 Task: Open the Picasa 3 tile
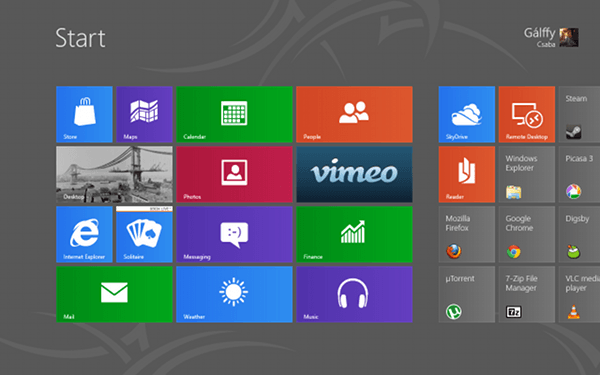pos(579,174)
